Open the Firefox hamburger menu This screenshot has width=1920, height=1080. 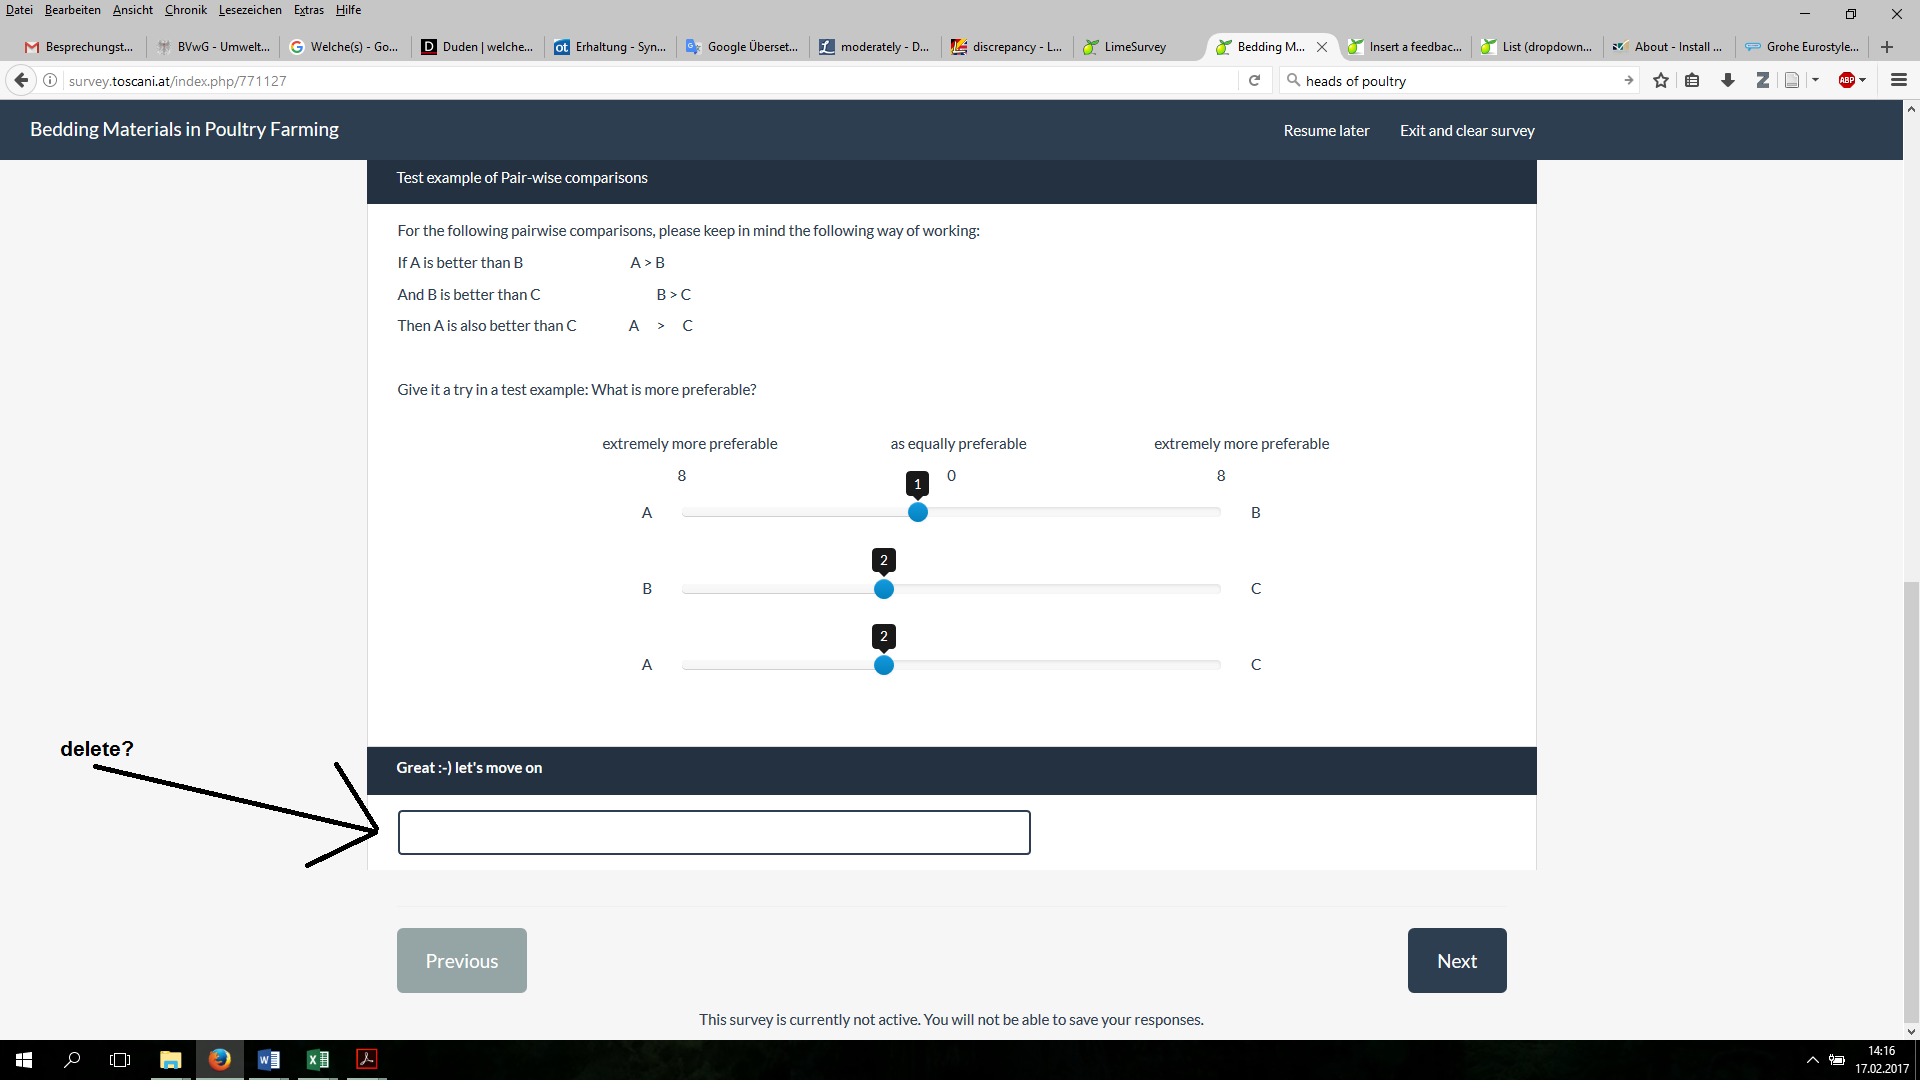click(1899, 80)
